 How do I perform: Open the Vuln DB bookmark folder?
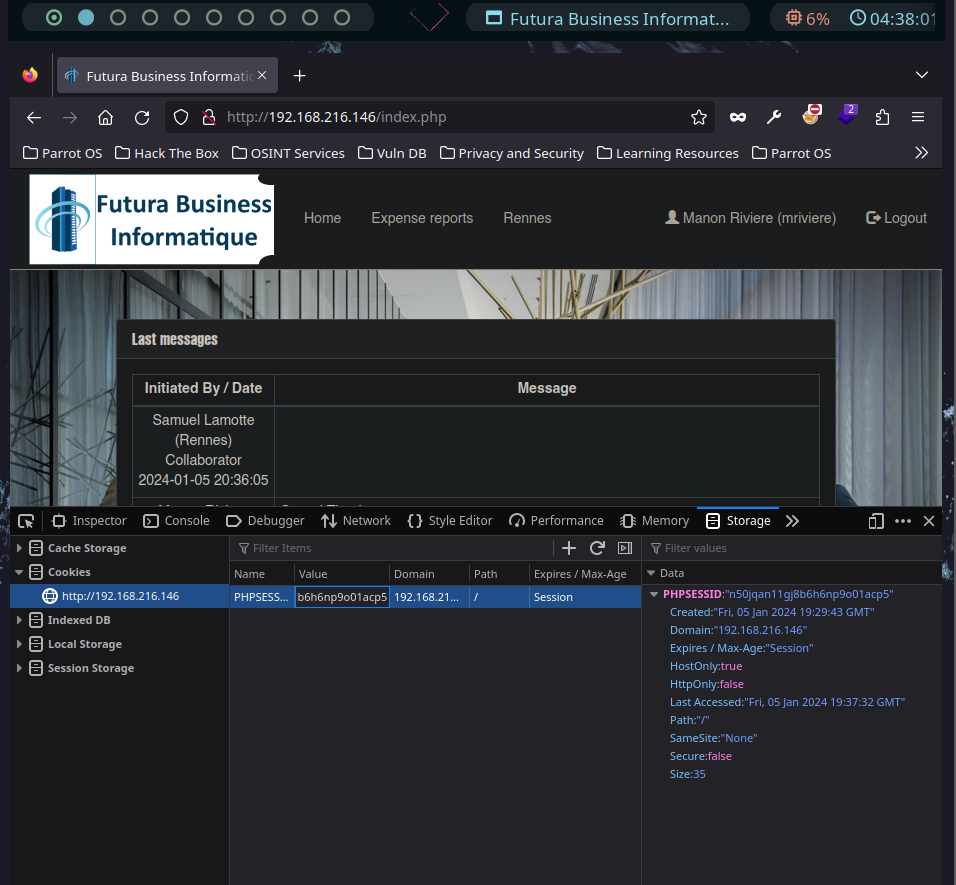[392, 153]
